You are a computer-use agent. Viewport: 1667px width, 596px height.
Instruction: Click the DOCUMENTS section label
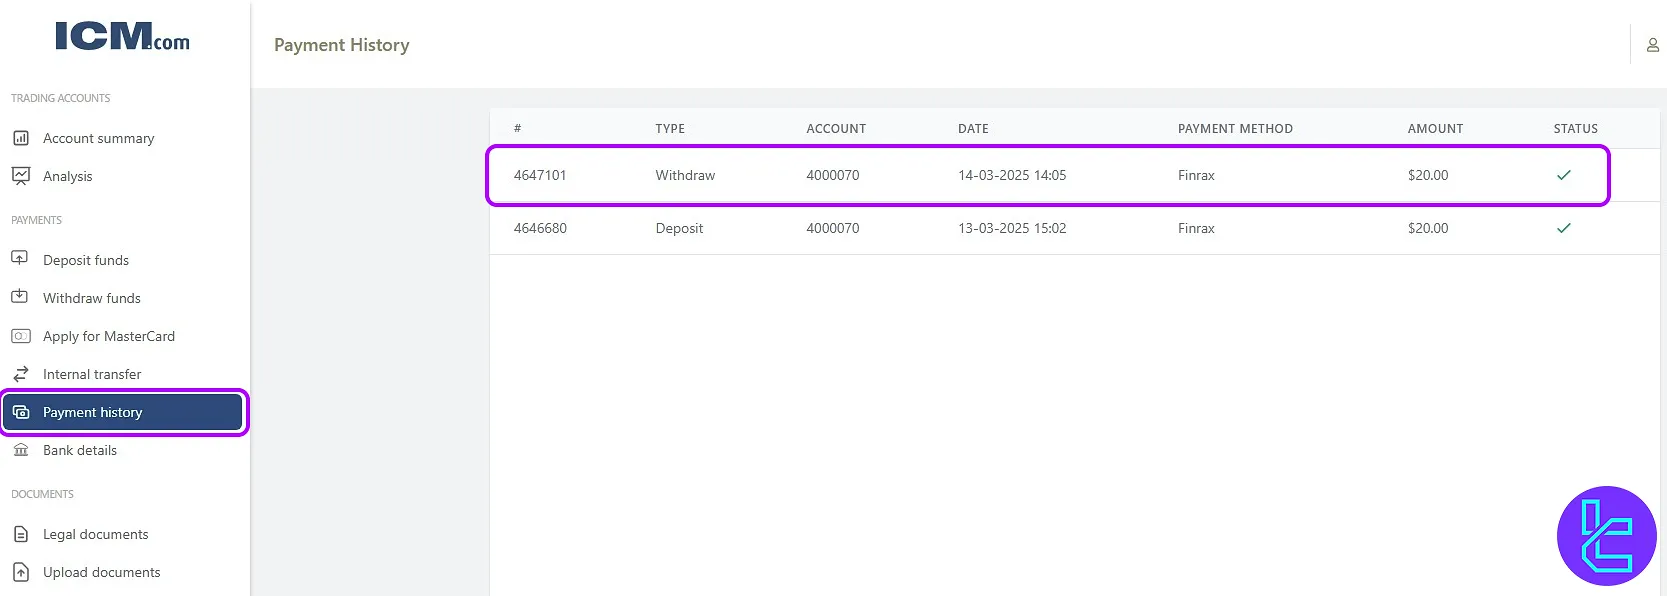coord(42,494)
